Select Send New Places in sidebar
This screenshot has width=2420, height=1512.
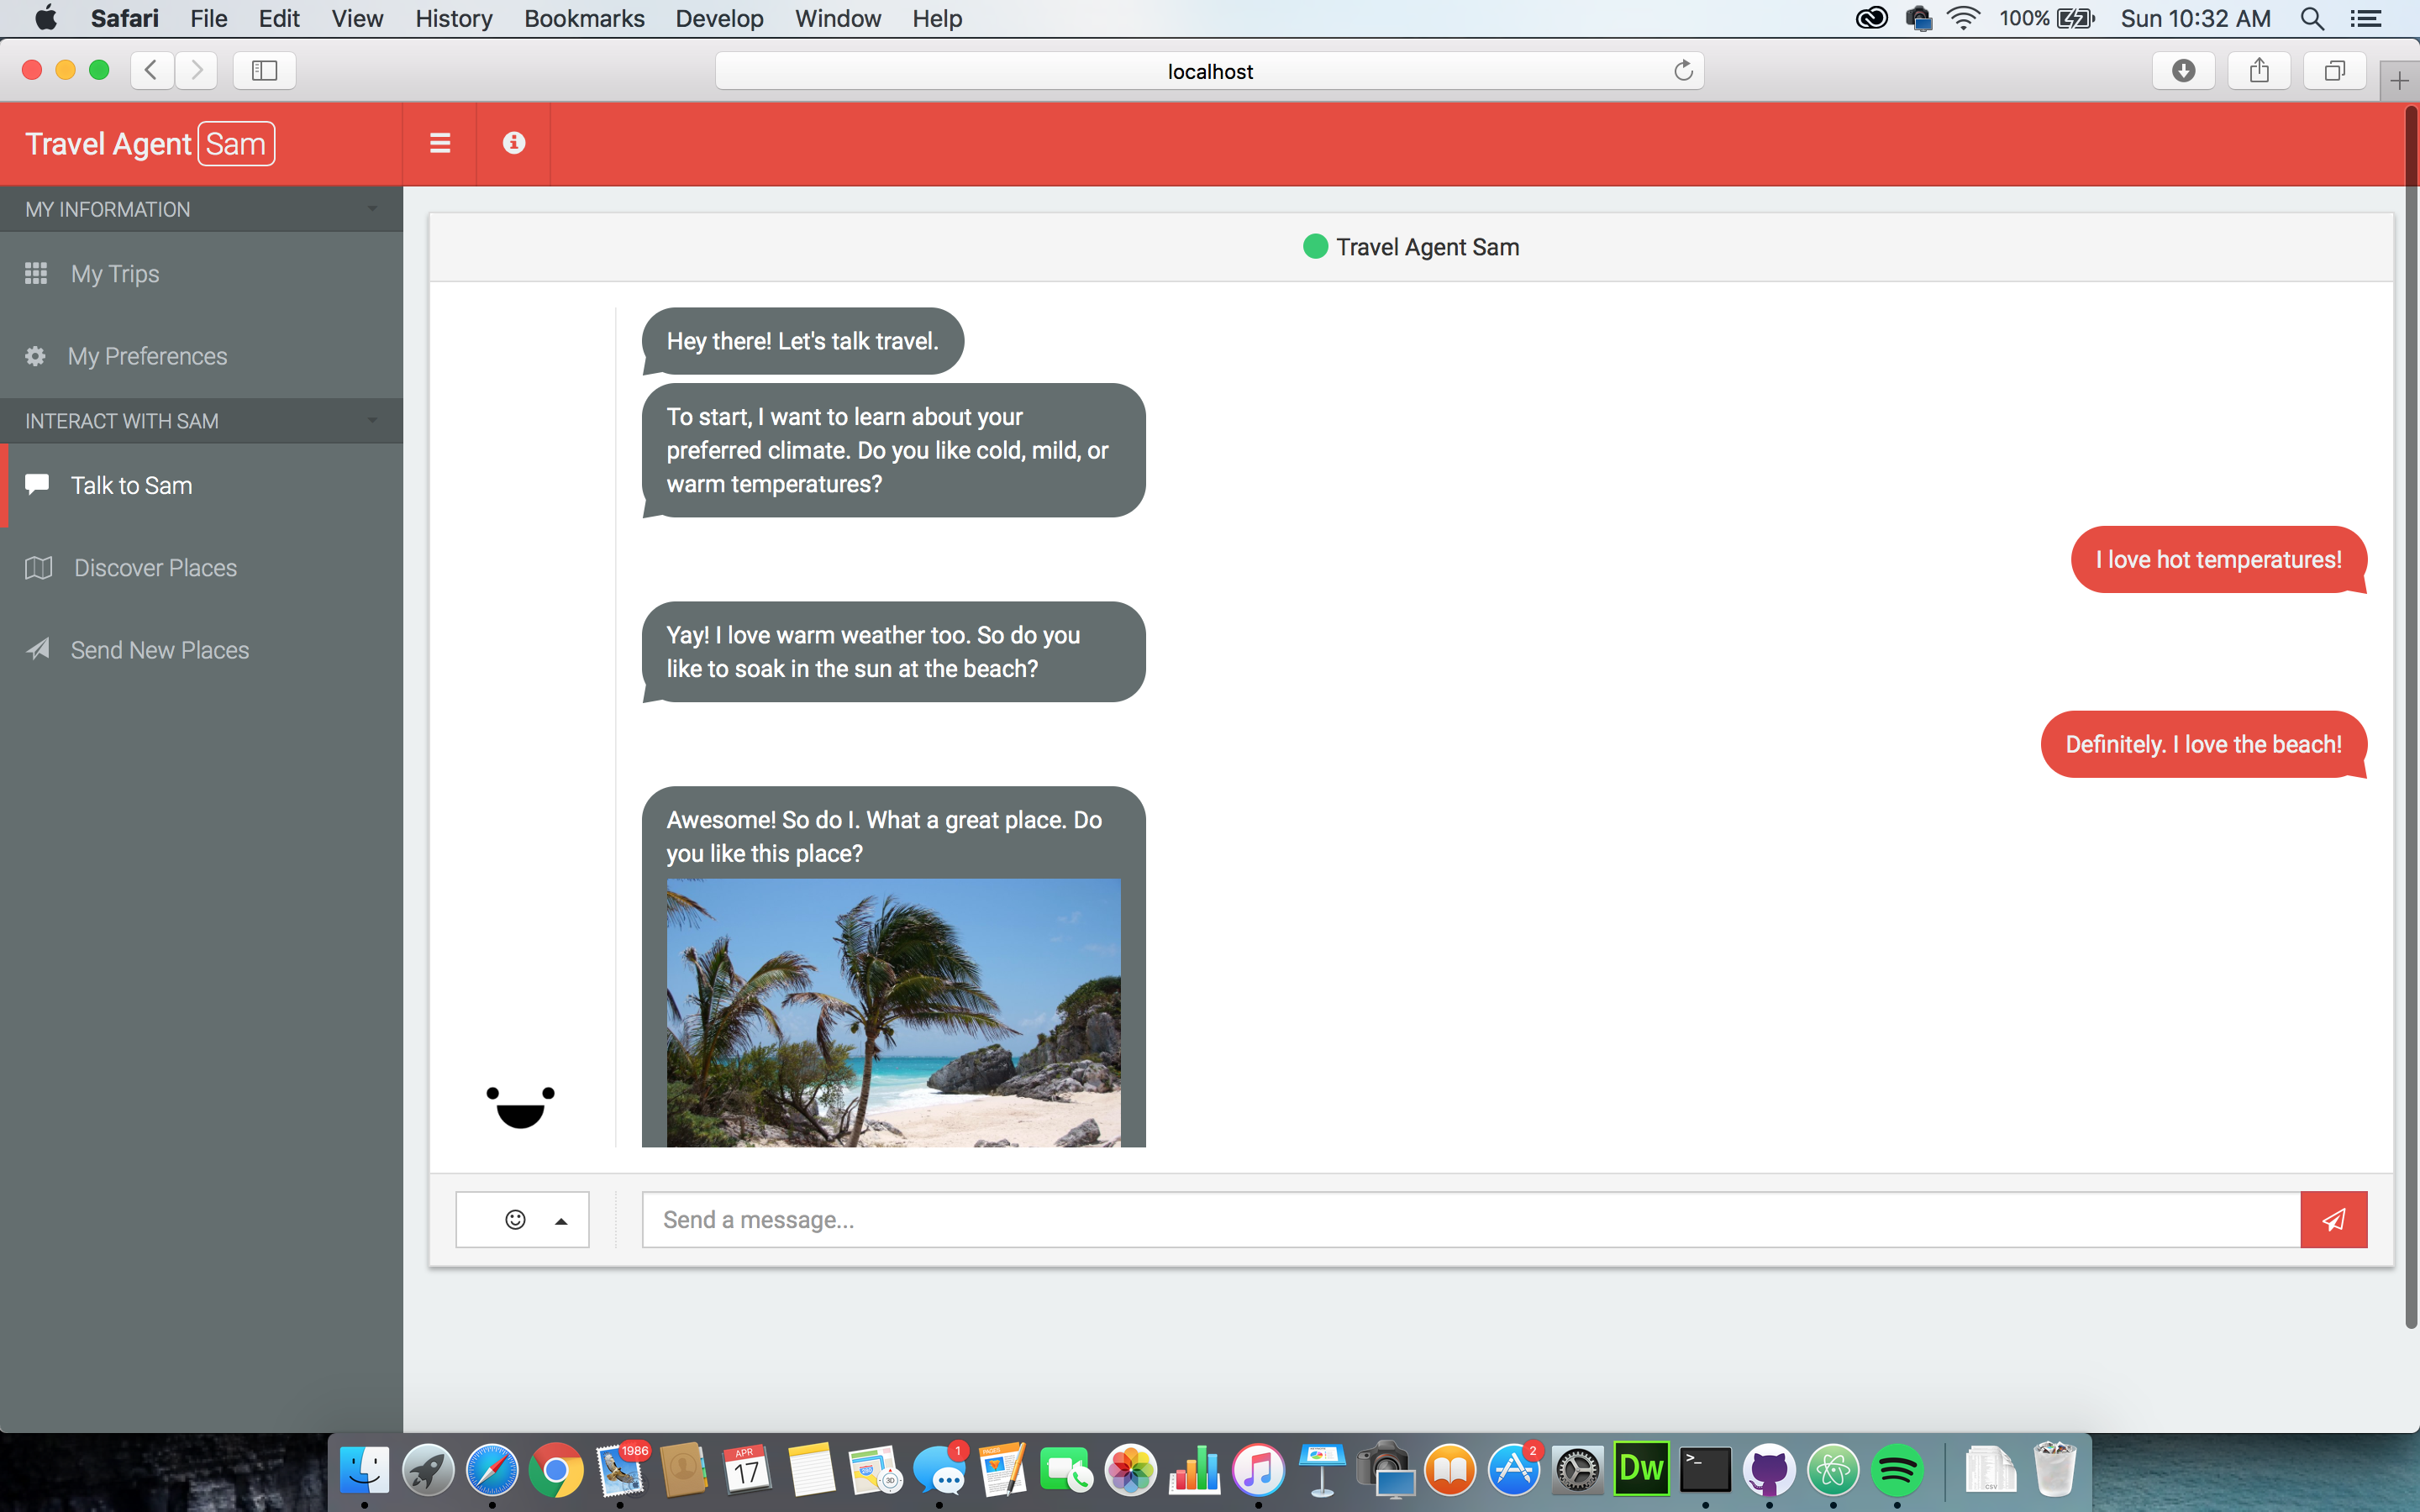[159, 650]
